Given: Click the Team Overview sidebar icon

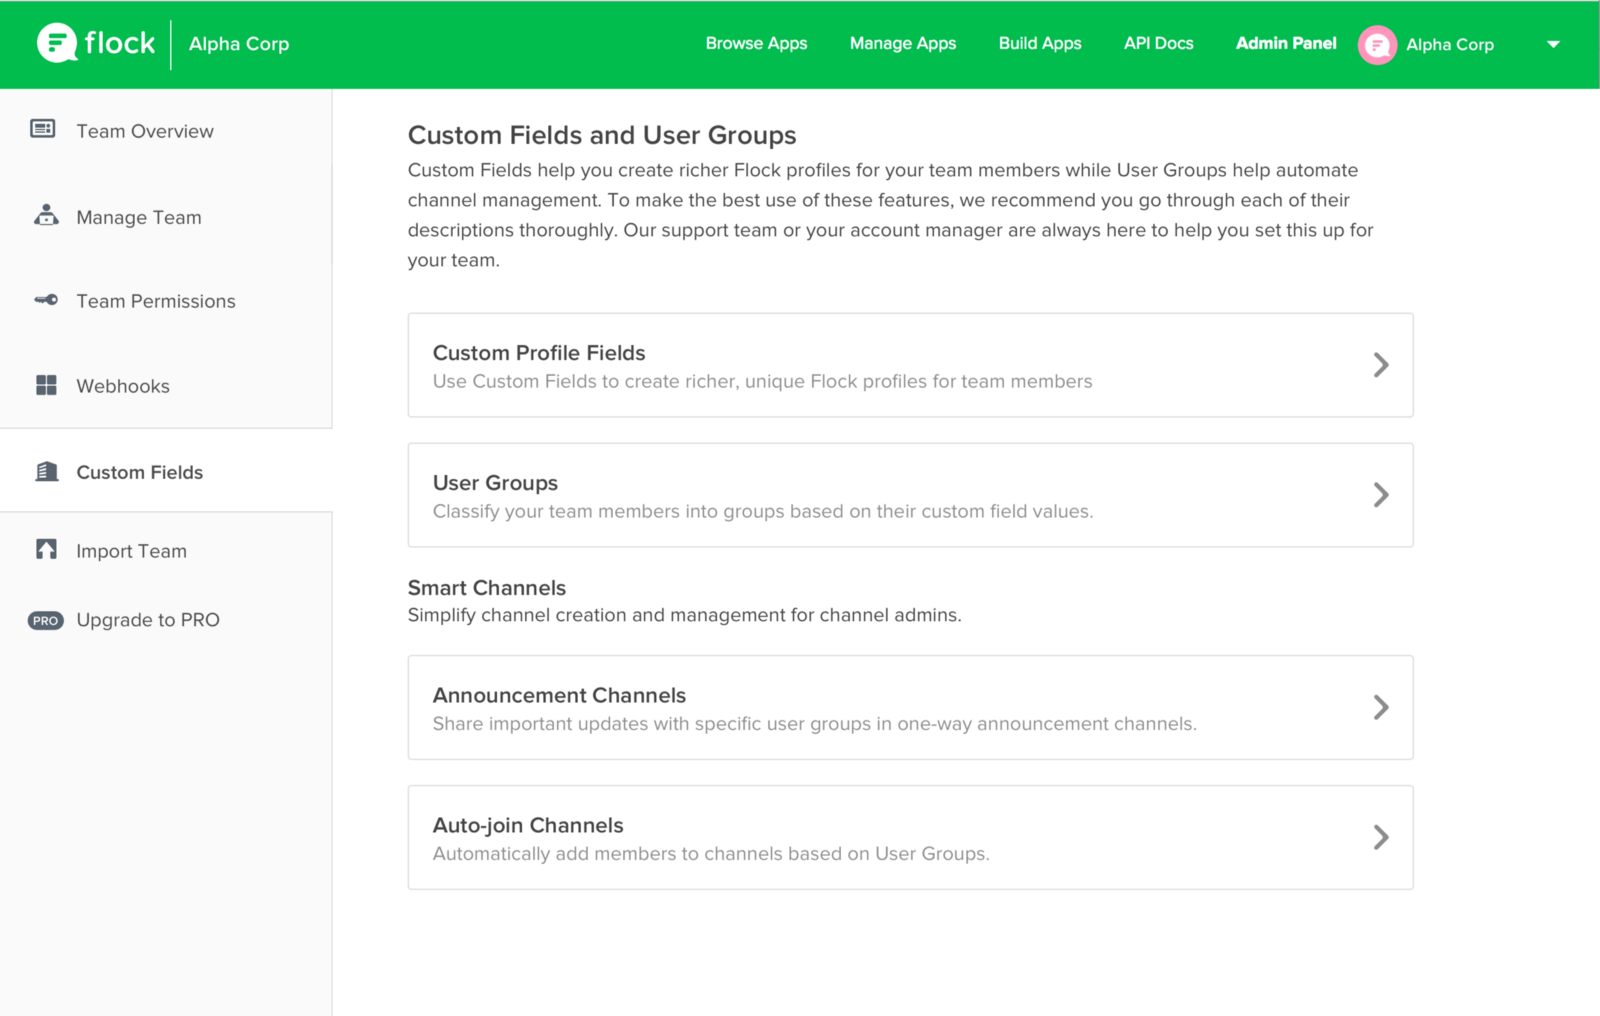Looking at the screenshot, I should coord(43,129).
